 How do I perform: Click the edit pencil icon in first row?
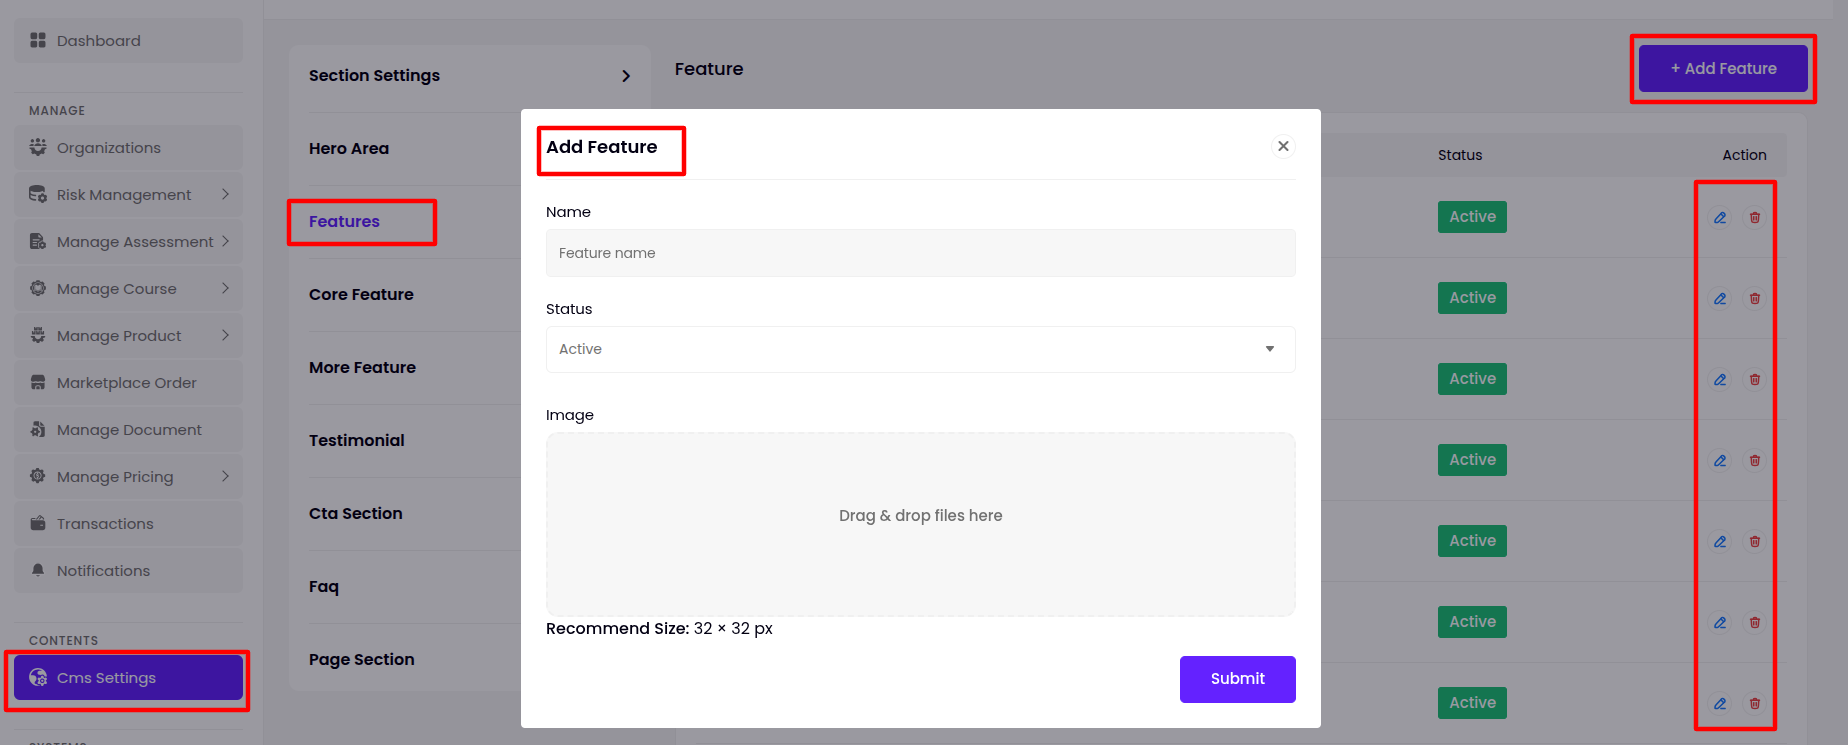point(1720,217)
